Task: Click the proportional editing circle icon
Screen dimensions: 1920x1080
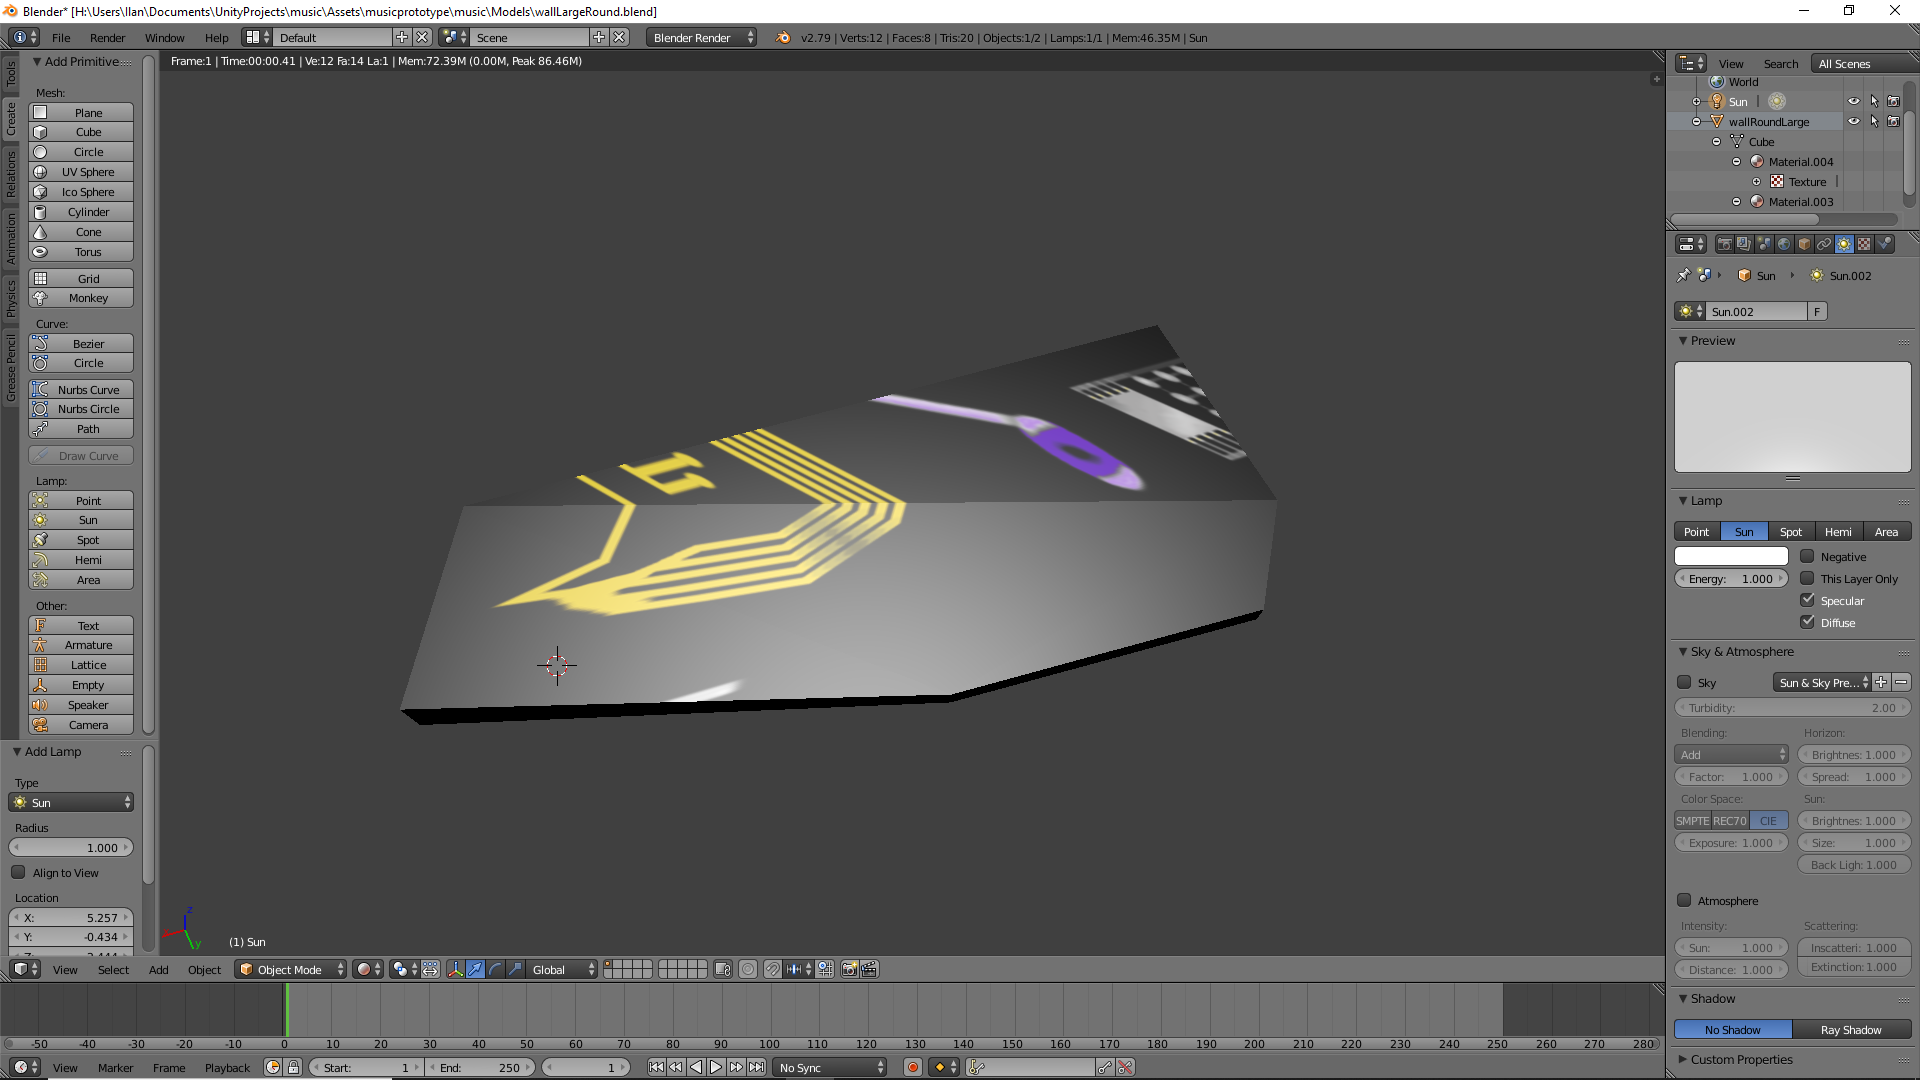Action: point(748,969)
